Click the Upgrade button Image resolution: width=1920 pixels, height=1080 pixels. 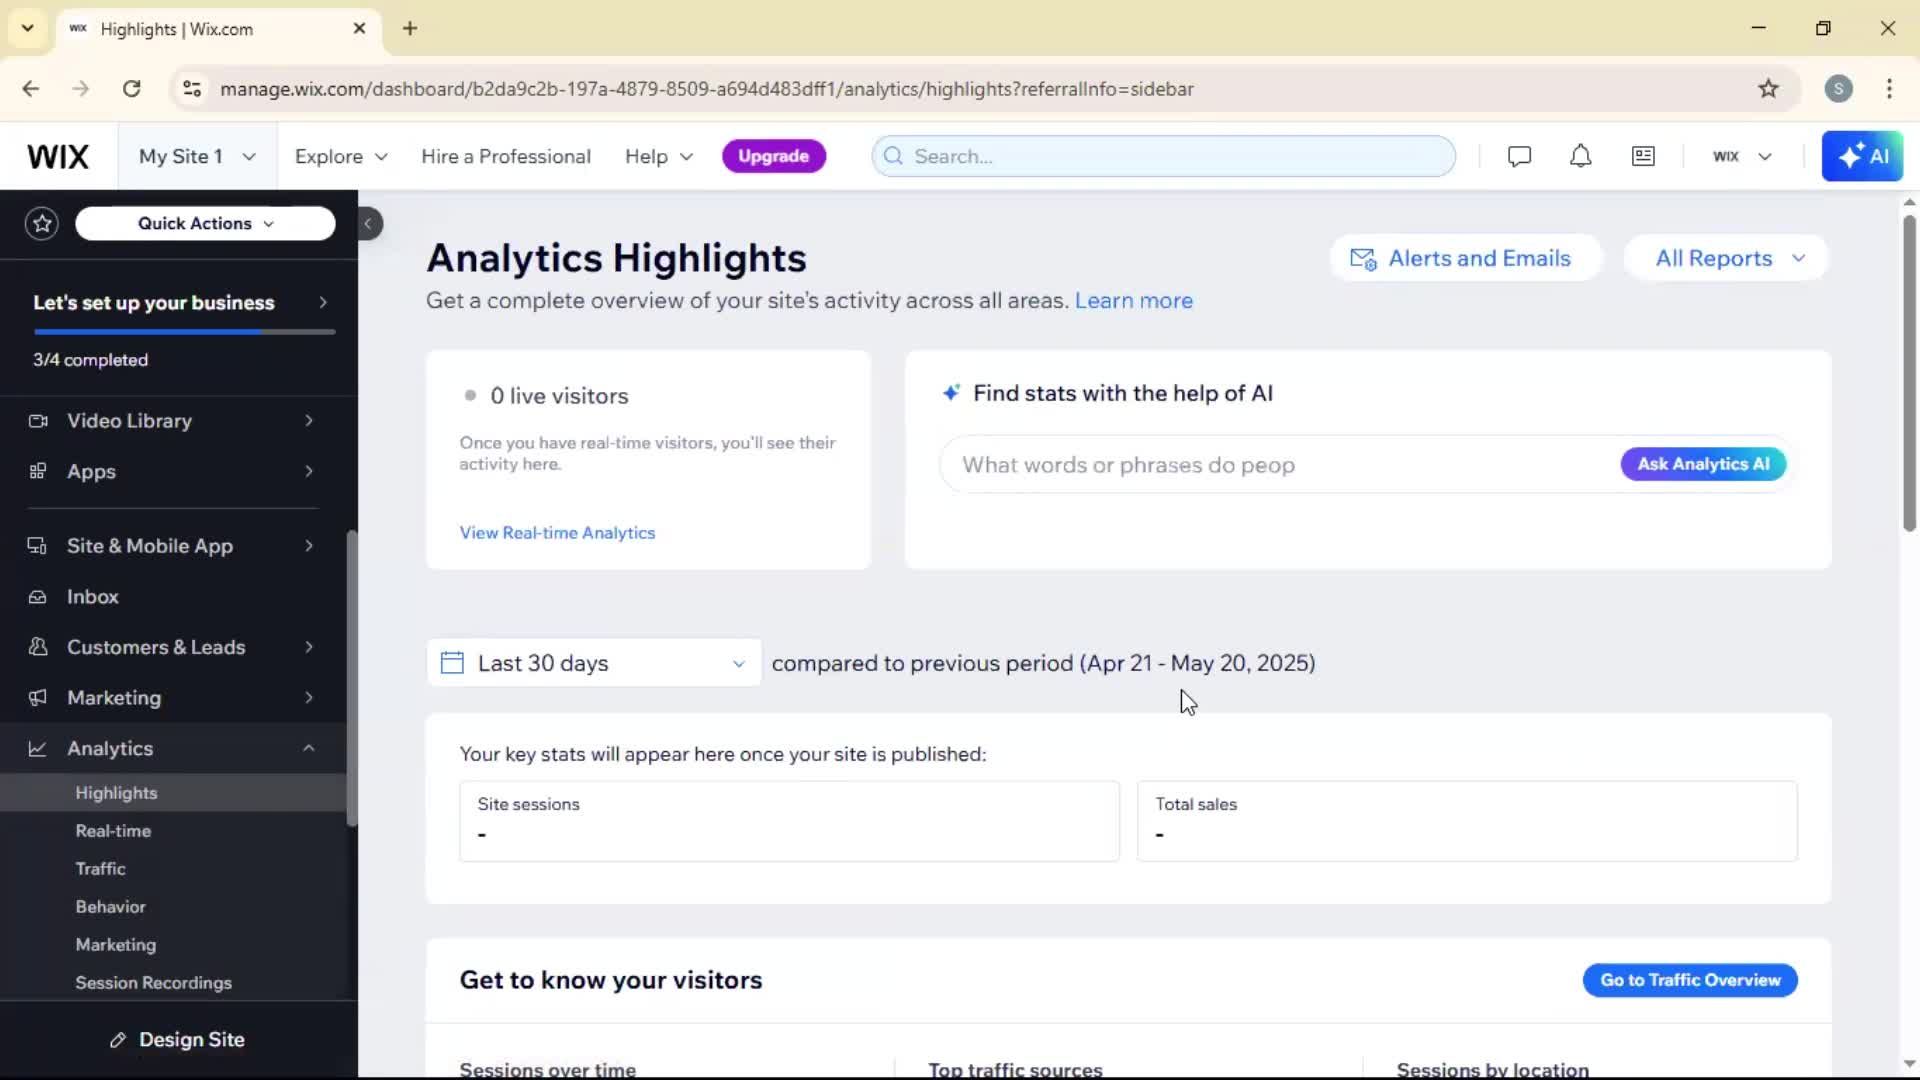click(773, 156)
